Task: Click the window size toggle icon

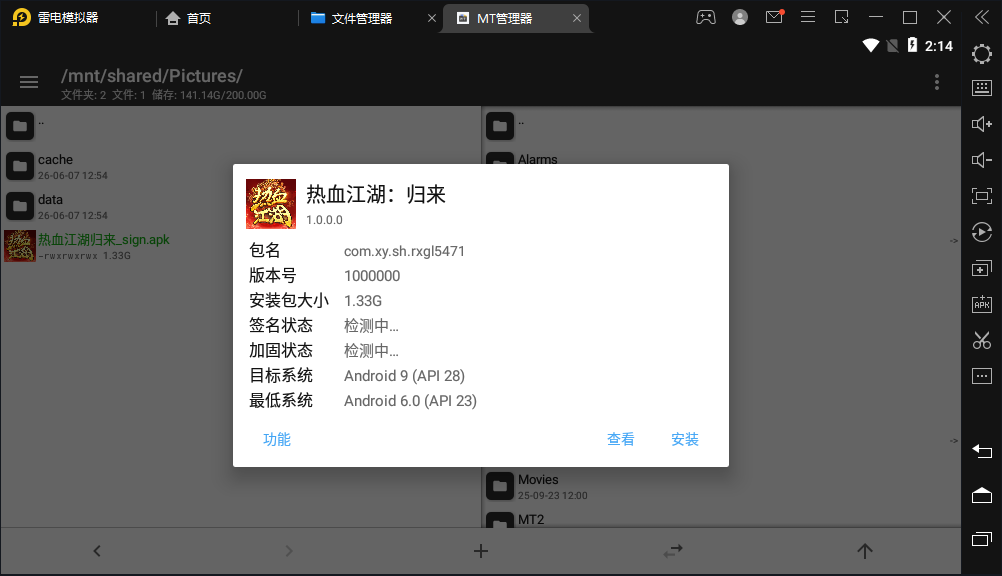Action: click(842, 17)
